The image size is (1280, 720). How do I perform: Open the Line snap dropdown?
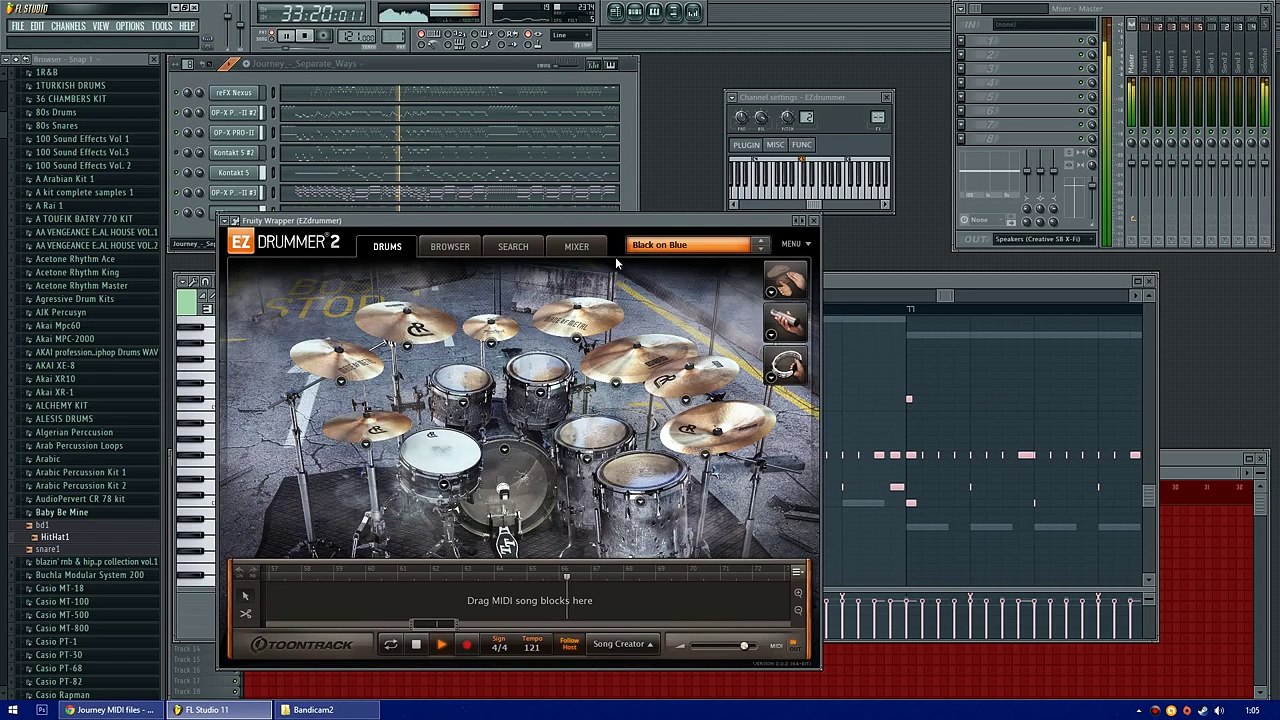pos(572,36)
